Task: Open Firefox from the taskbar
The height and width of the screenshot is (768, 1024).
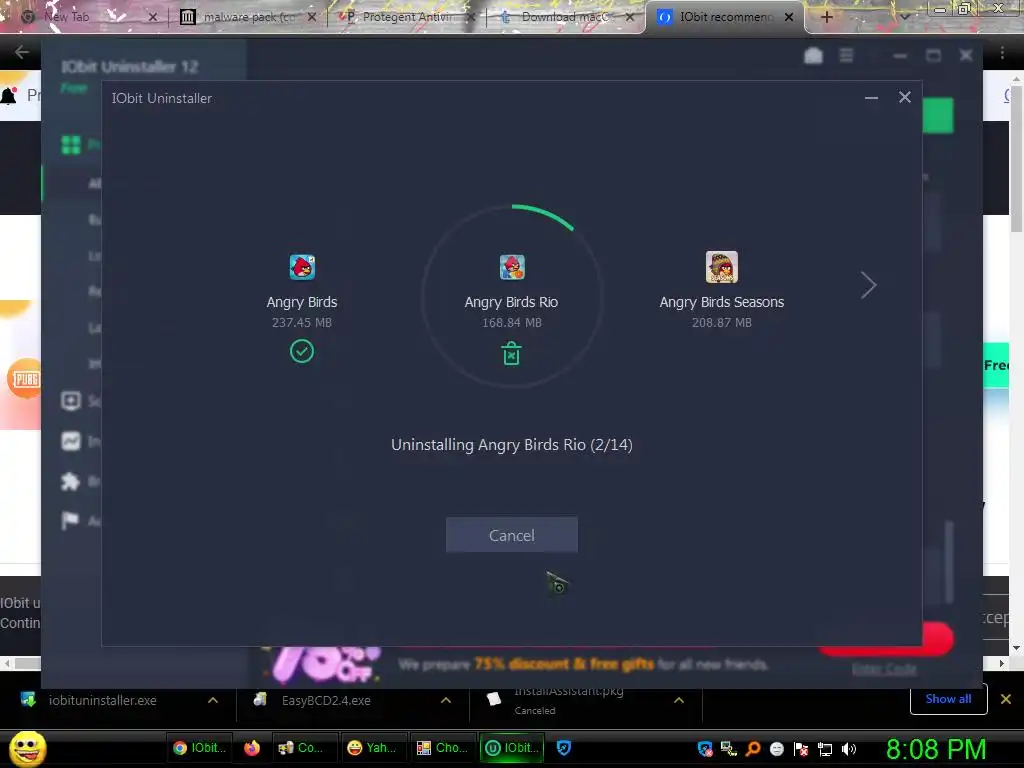Action: tap(251, 748)
